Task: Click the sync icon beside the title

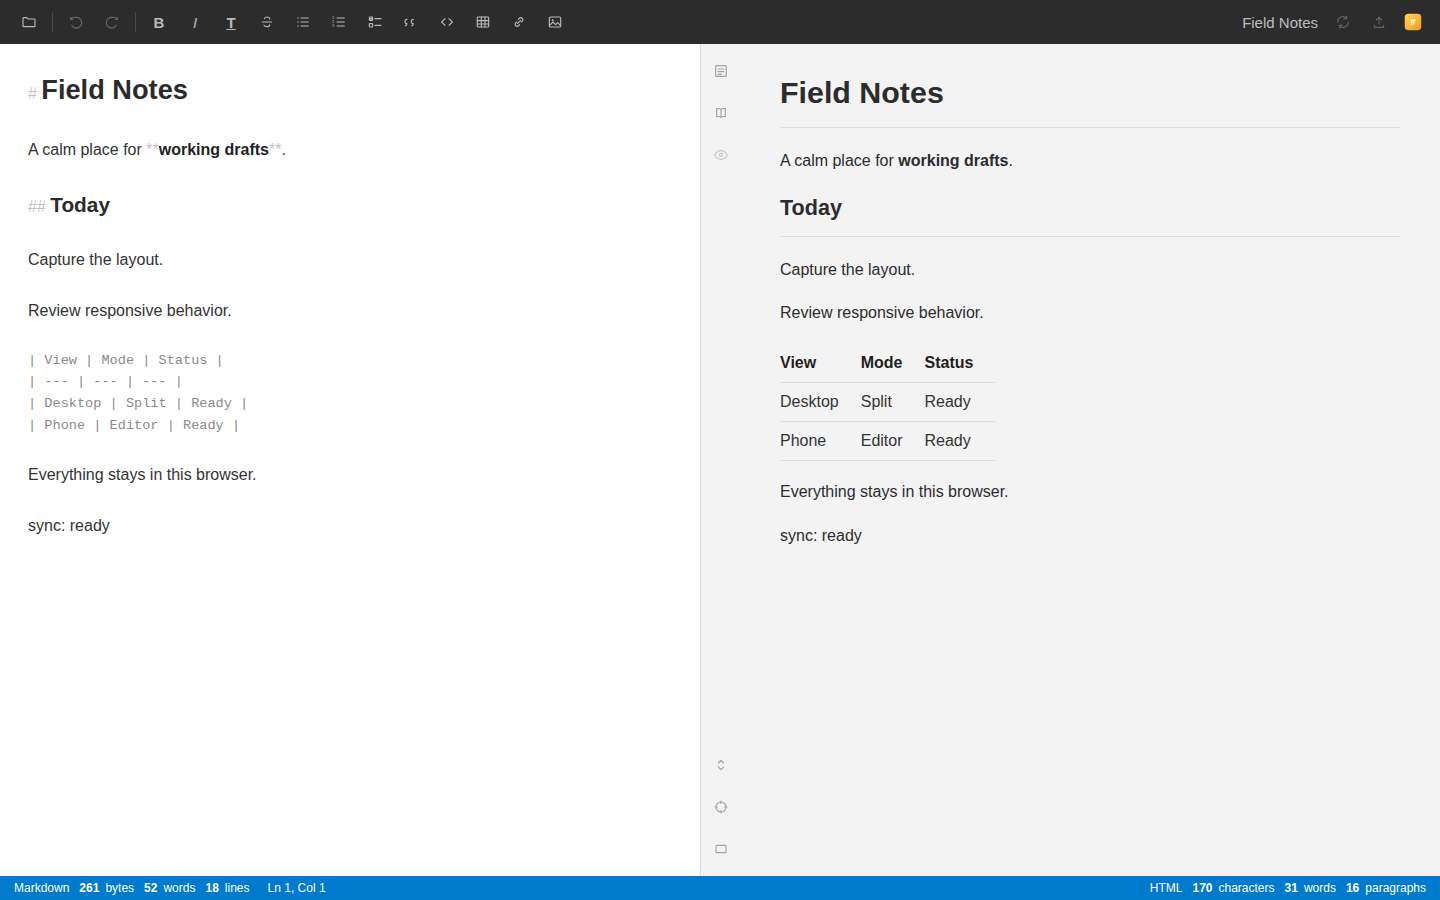Action: click(1343, 22)
